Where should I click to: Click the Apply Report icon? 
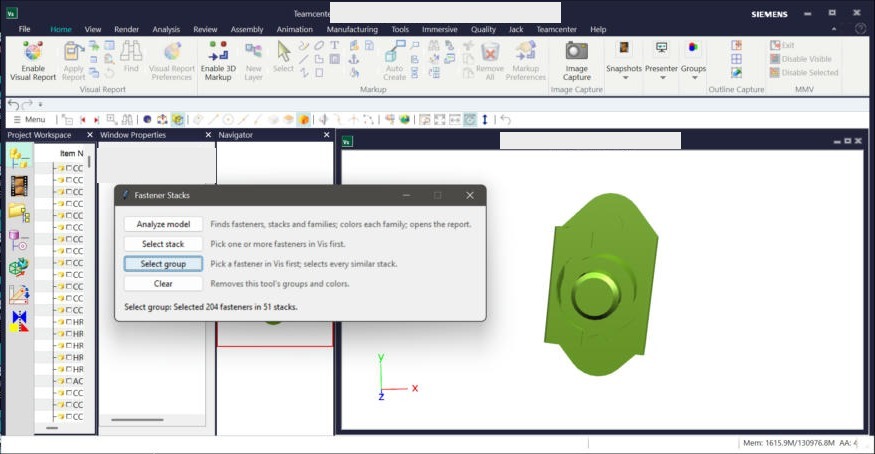coord(73,51)
